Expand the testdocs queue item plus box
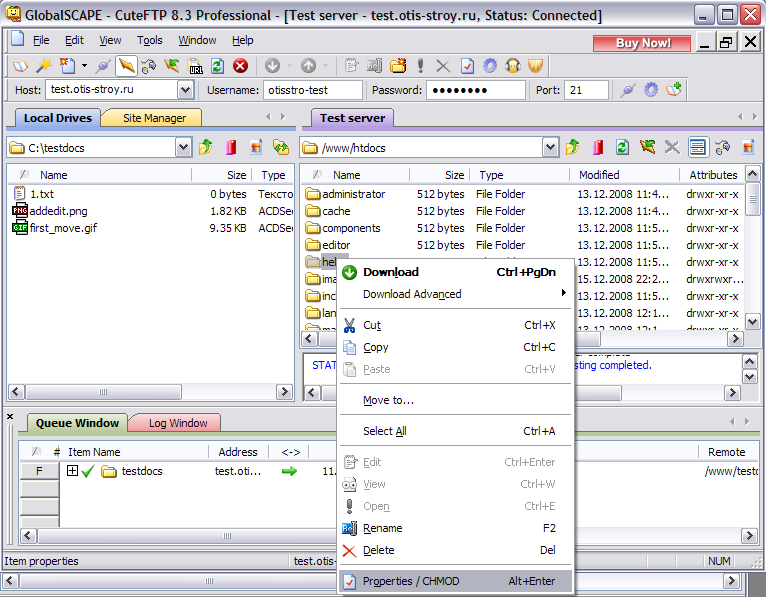Viewport: 766px width, 597px height. point(72,470)
